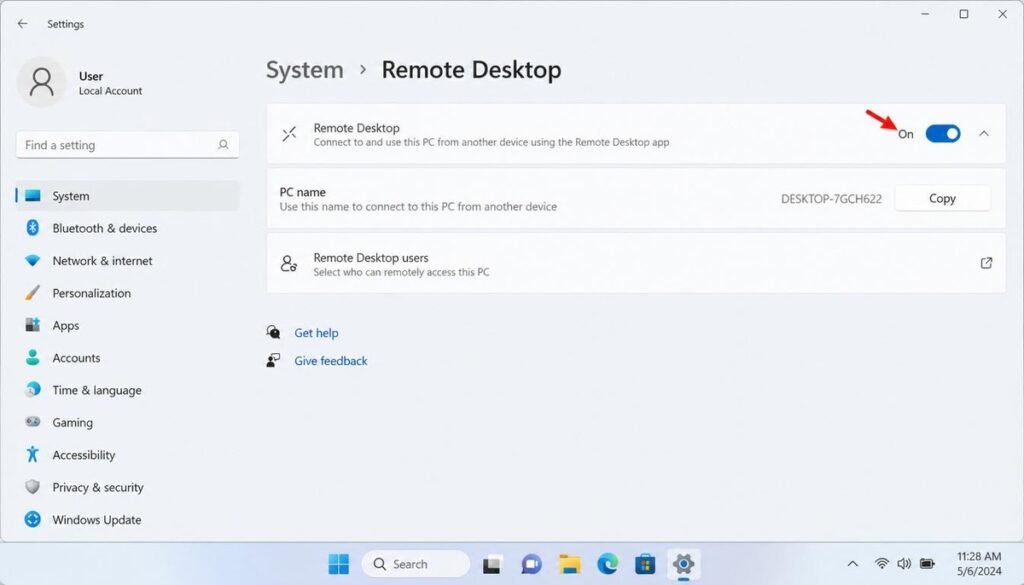Open Microsoft Store from the taskbar
Image resolution: width=1024 pixels, height=585 pixels.
click(645, 564)
